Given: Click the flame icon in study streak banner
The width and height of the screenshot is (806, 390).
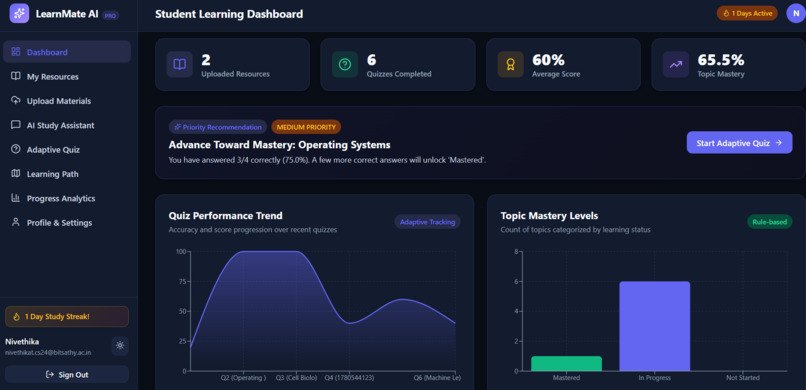Looking at the screenshot, I should click(16, 317).
